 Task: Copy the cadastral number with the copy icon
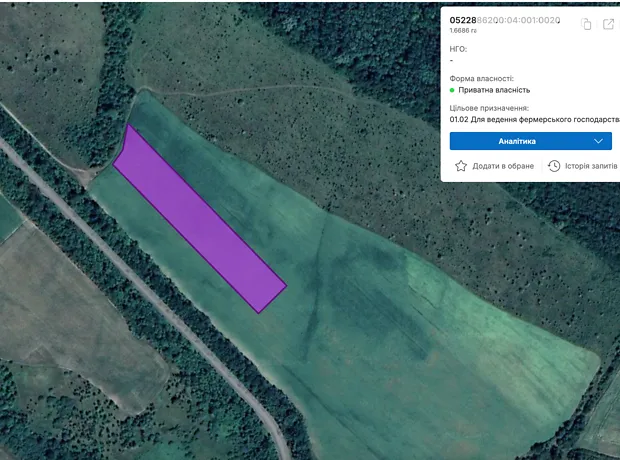(587, 24)
